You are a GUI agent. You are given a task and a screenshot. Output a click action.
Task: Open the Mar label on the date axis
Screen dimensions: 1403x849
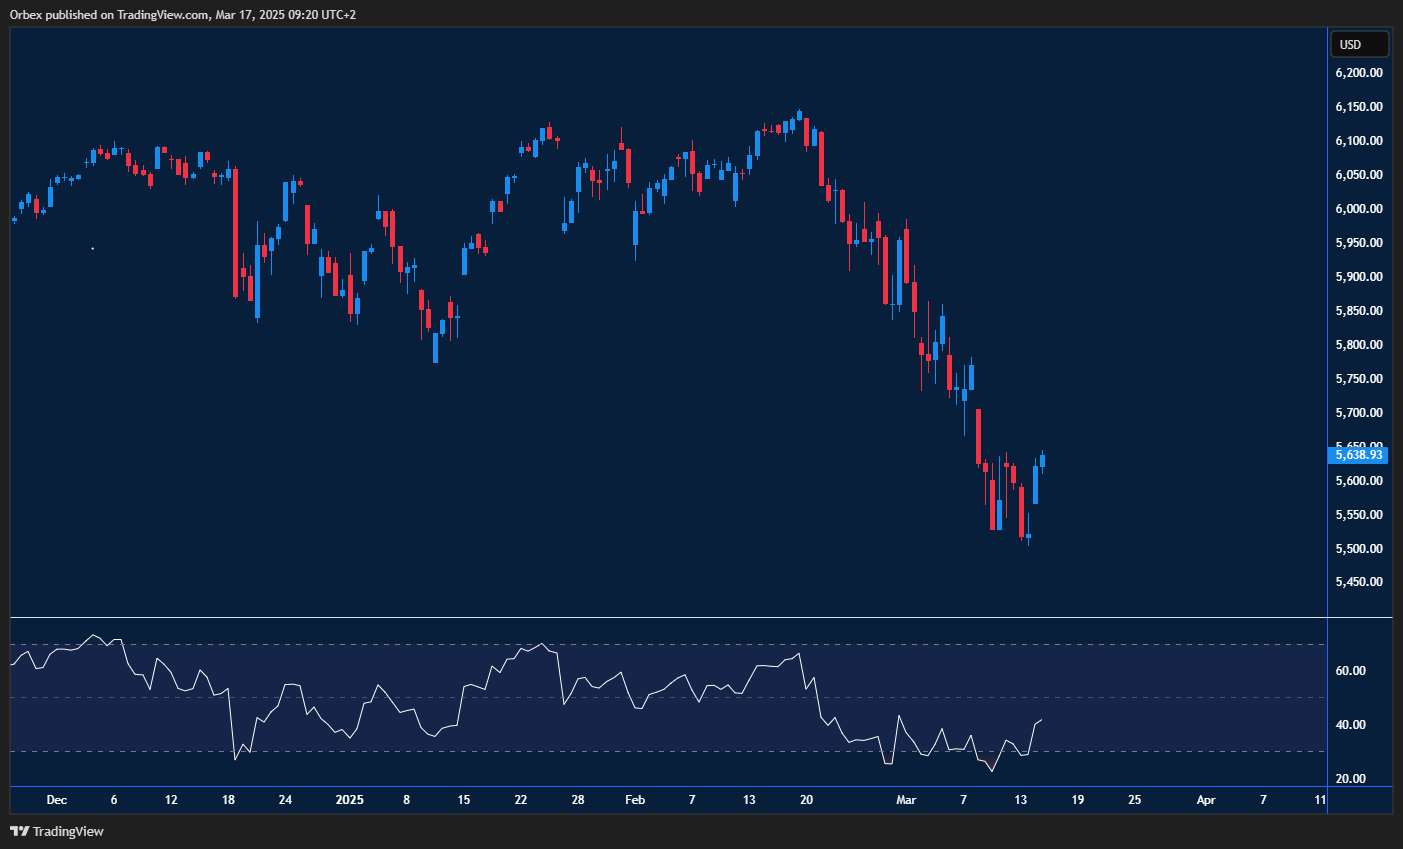pos(906,800)
